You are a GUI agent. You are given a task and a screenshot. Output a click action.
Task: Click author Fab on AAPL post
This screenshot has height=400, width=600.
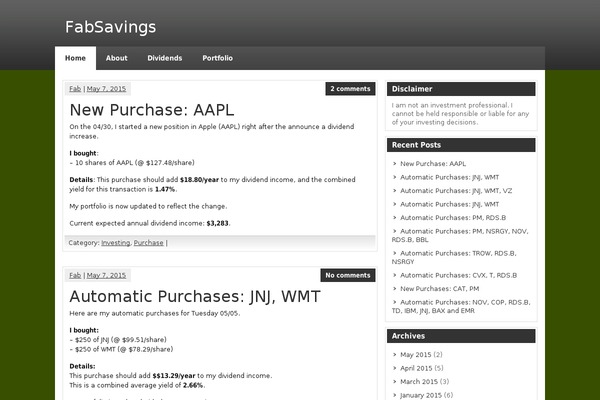point(75,89)
